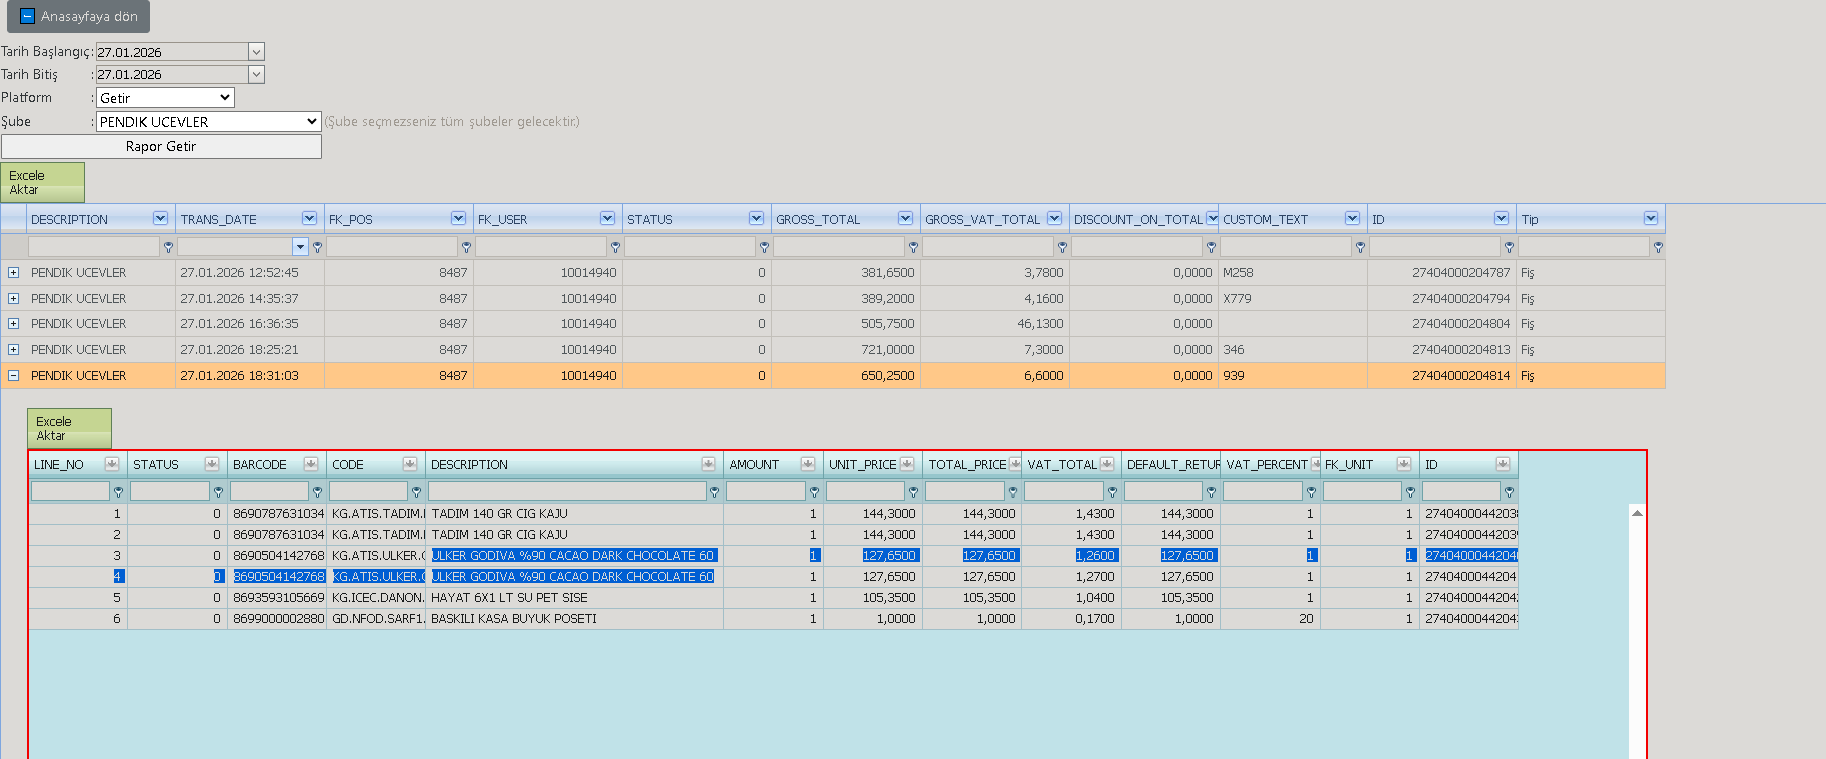Expand the 12:52:45 PENDIK UCEVLER row

click(x=13, y=272)
